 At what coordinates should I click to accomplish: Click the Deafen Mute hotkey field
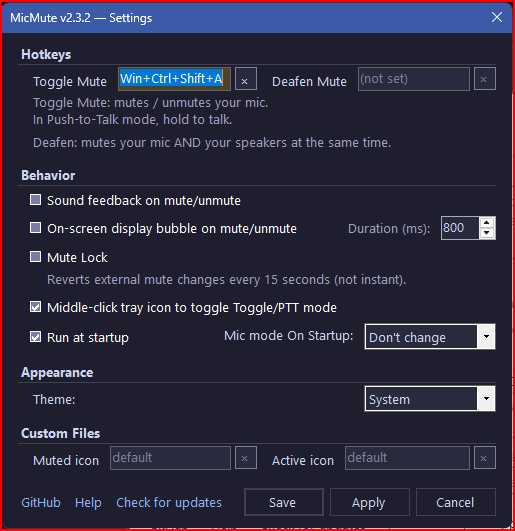click(x=414, y=79)
